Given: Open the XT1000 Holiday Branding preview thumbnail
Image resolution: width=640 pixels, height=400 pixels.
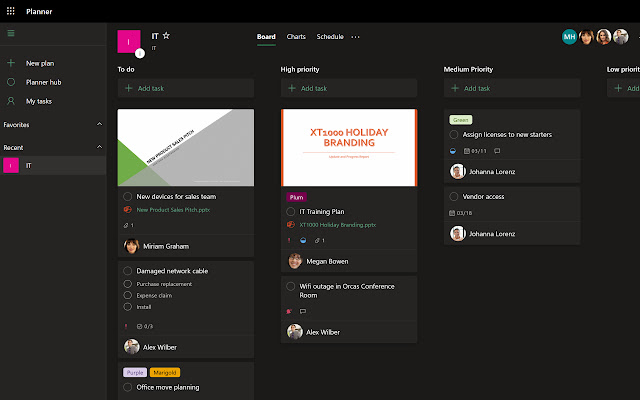Looking at the screenshot, I should tap(349, 147).
